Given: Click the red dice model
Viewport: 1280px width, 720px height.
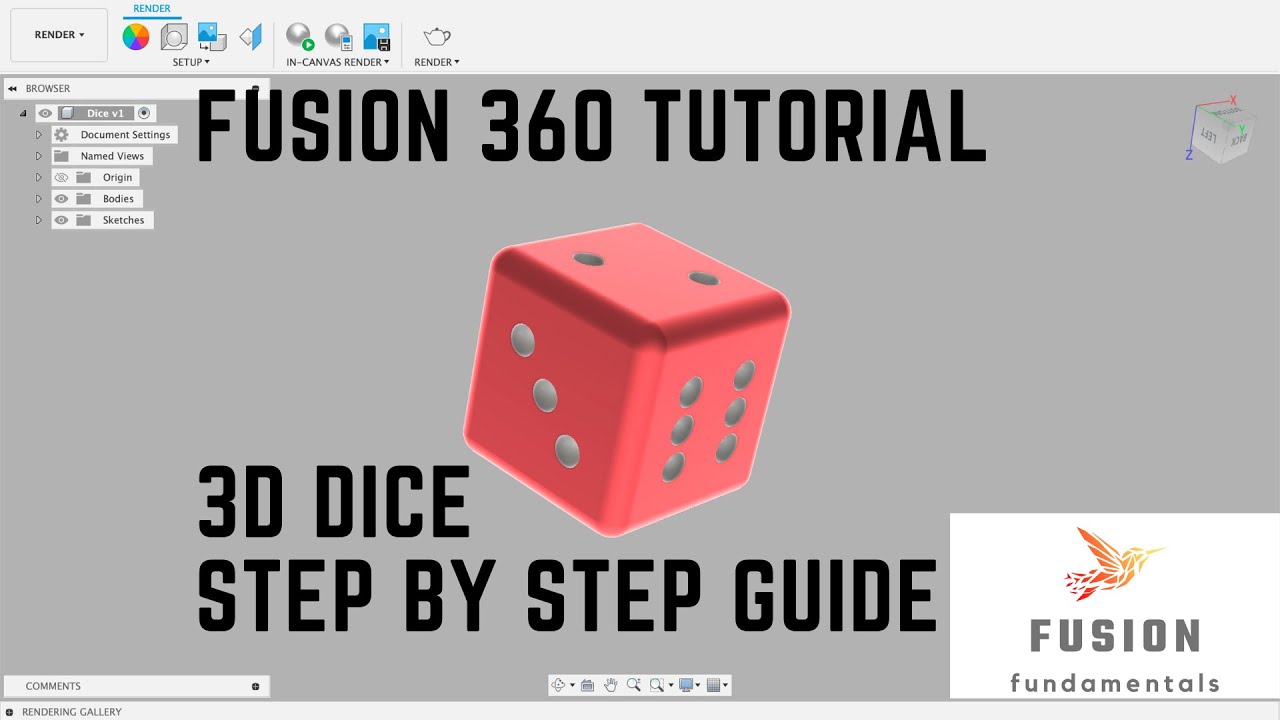Looking at the screenshot, I should click(x=627, y=378).
